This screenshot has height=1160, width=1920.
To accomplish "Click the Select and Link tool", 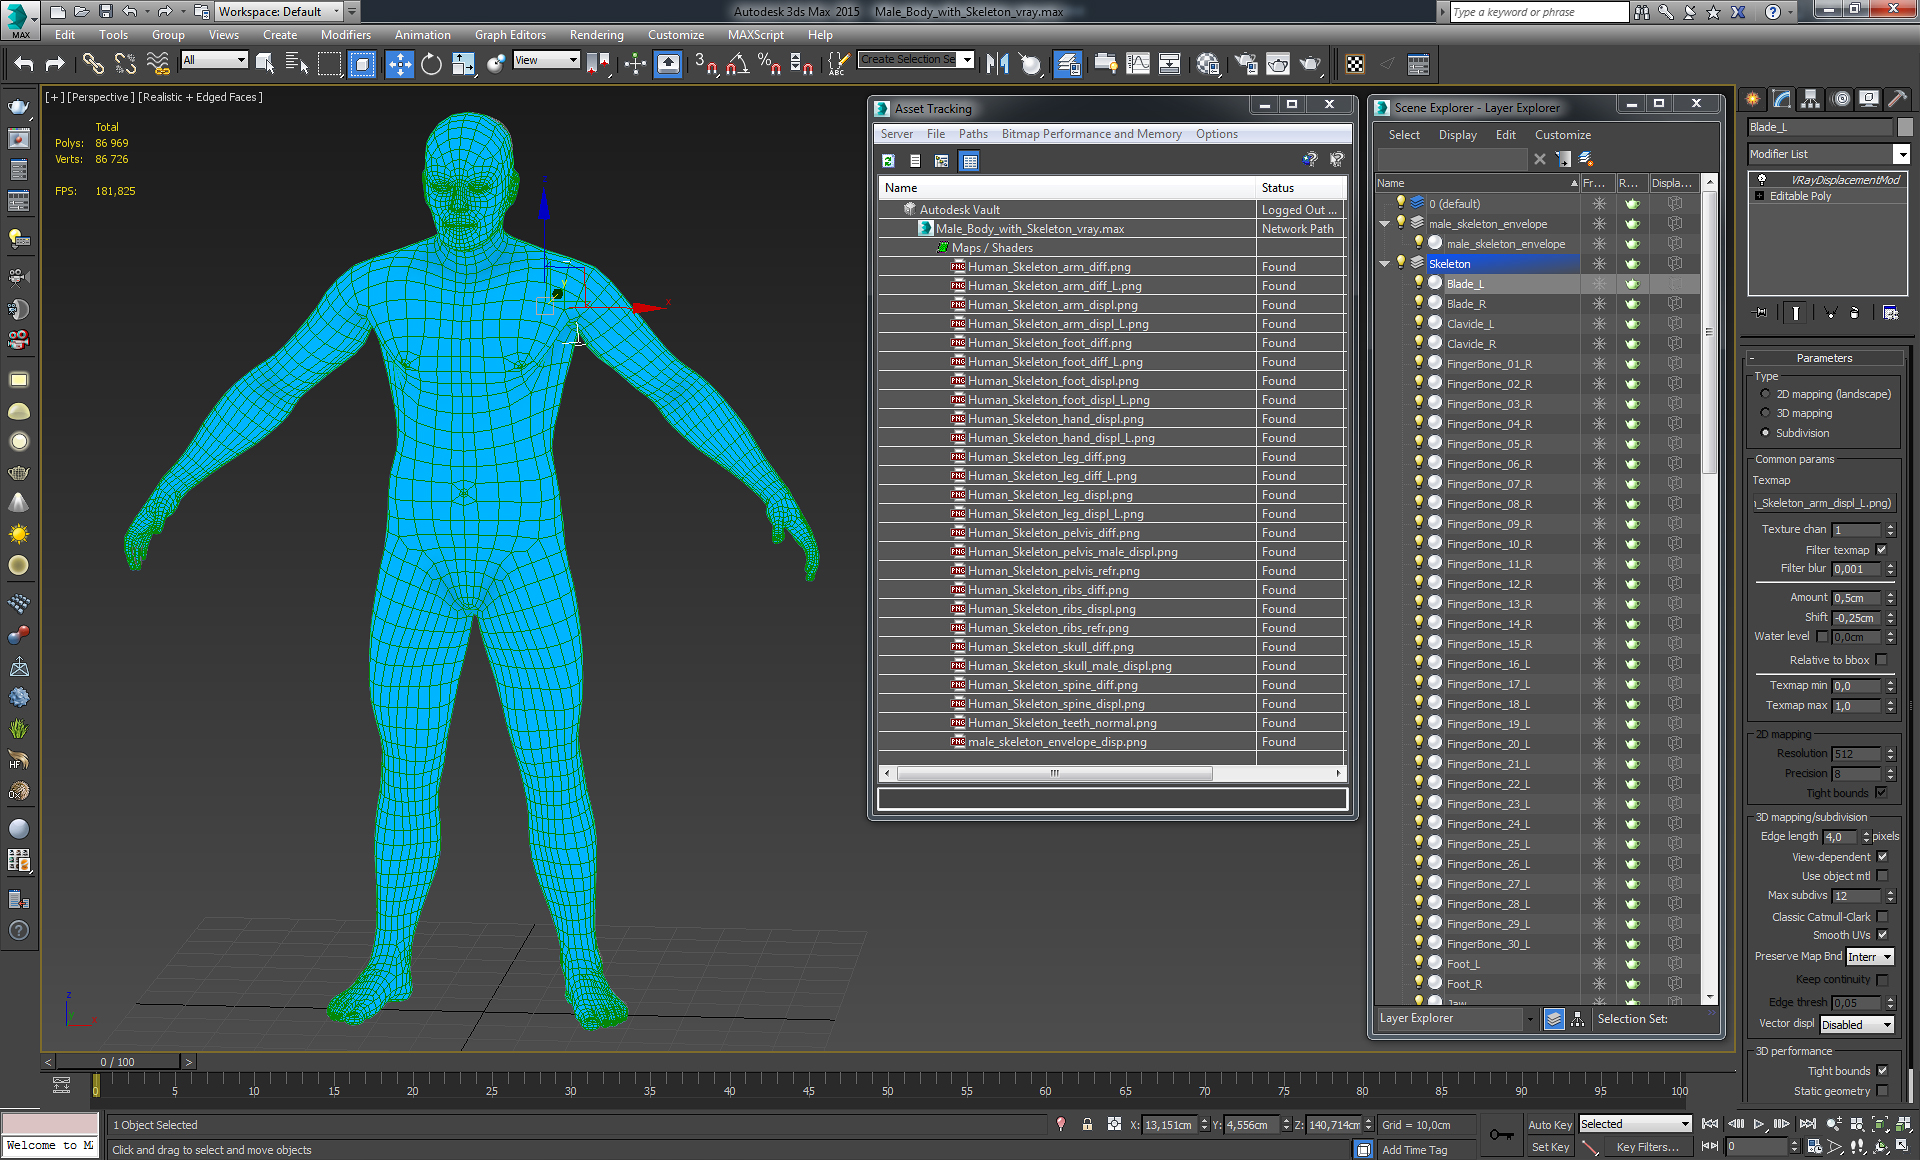I will (93, 65).
